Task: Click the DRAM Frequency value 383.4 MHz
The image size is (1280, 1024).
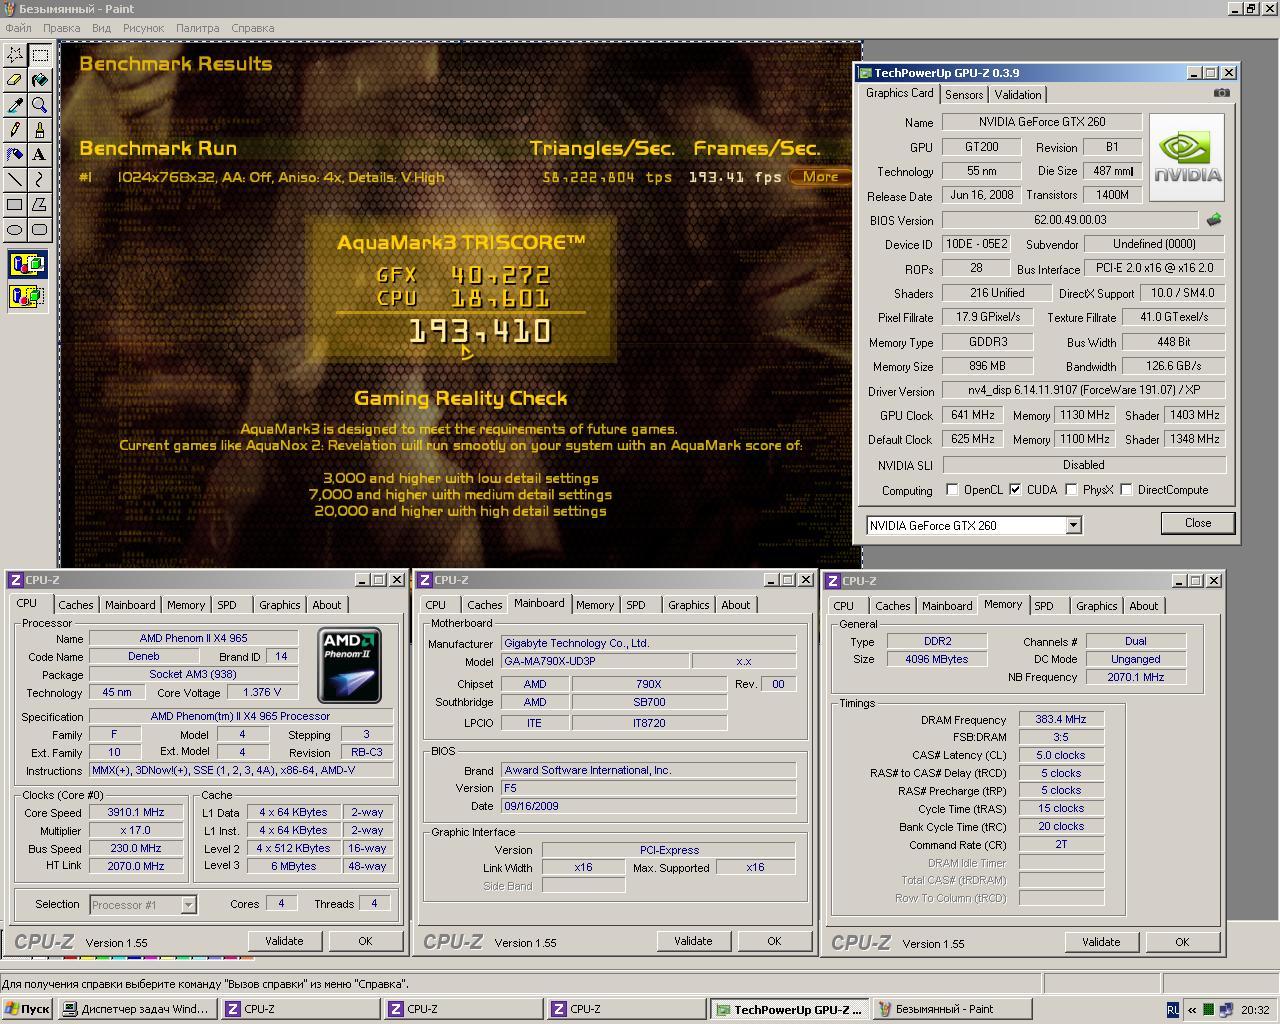Action: [1061, 719]
